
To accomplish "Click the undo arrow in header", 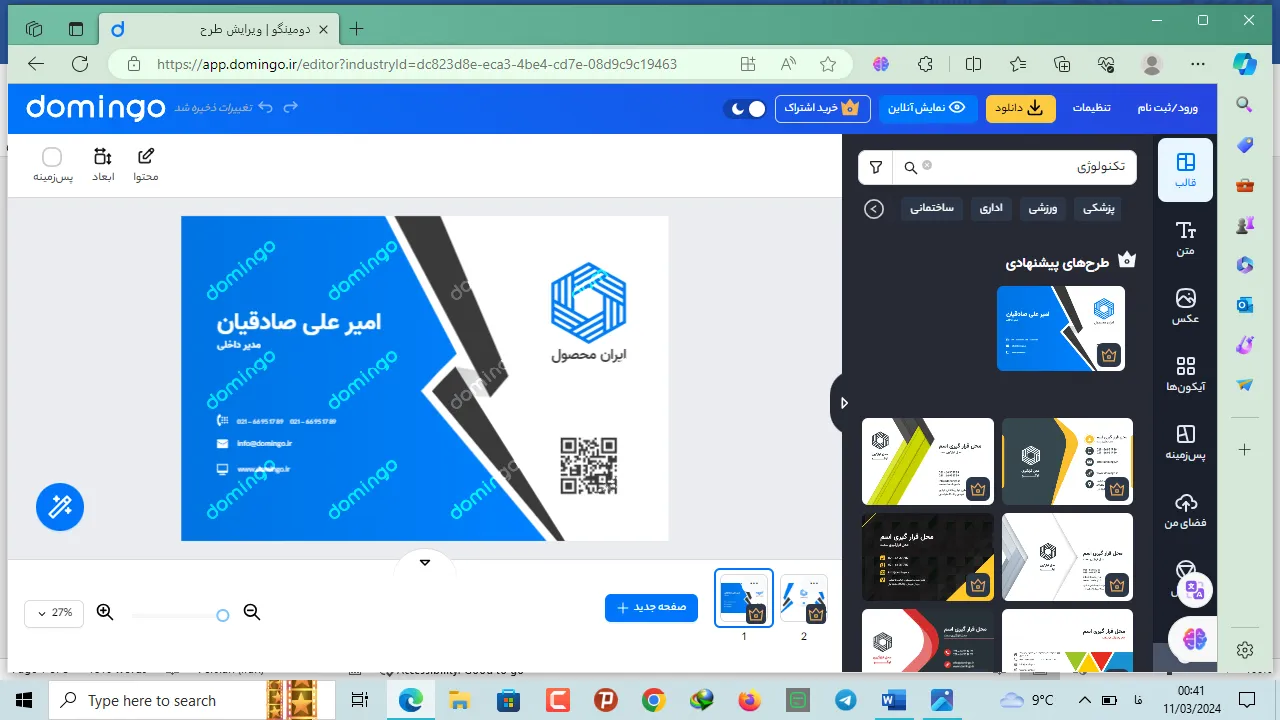I will tap(265, 107).
